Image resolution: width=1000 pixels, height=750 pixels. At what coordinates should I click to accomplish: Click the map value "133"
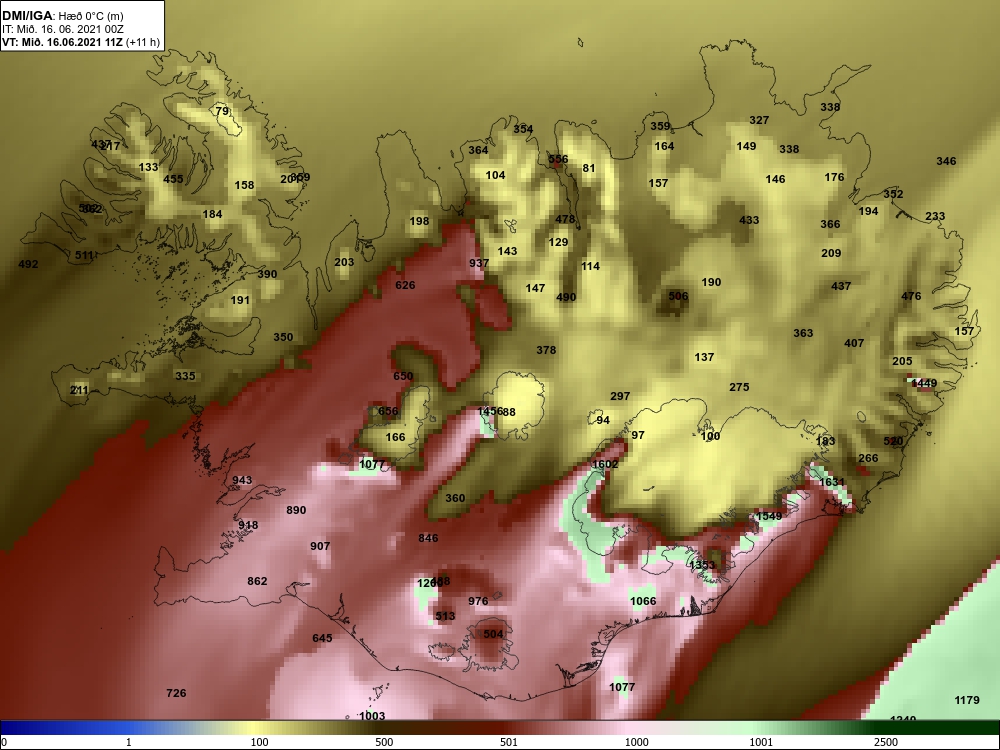tap(148, 167)
